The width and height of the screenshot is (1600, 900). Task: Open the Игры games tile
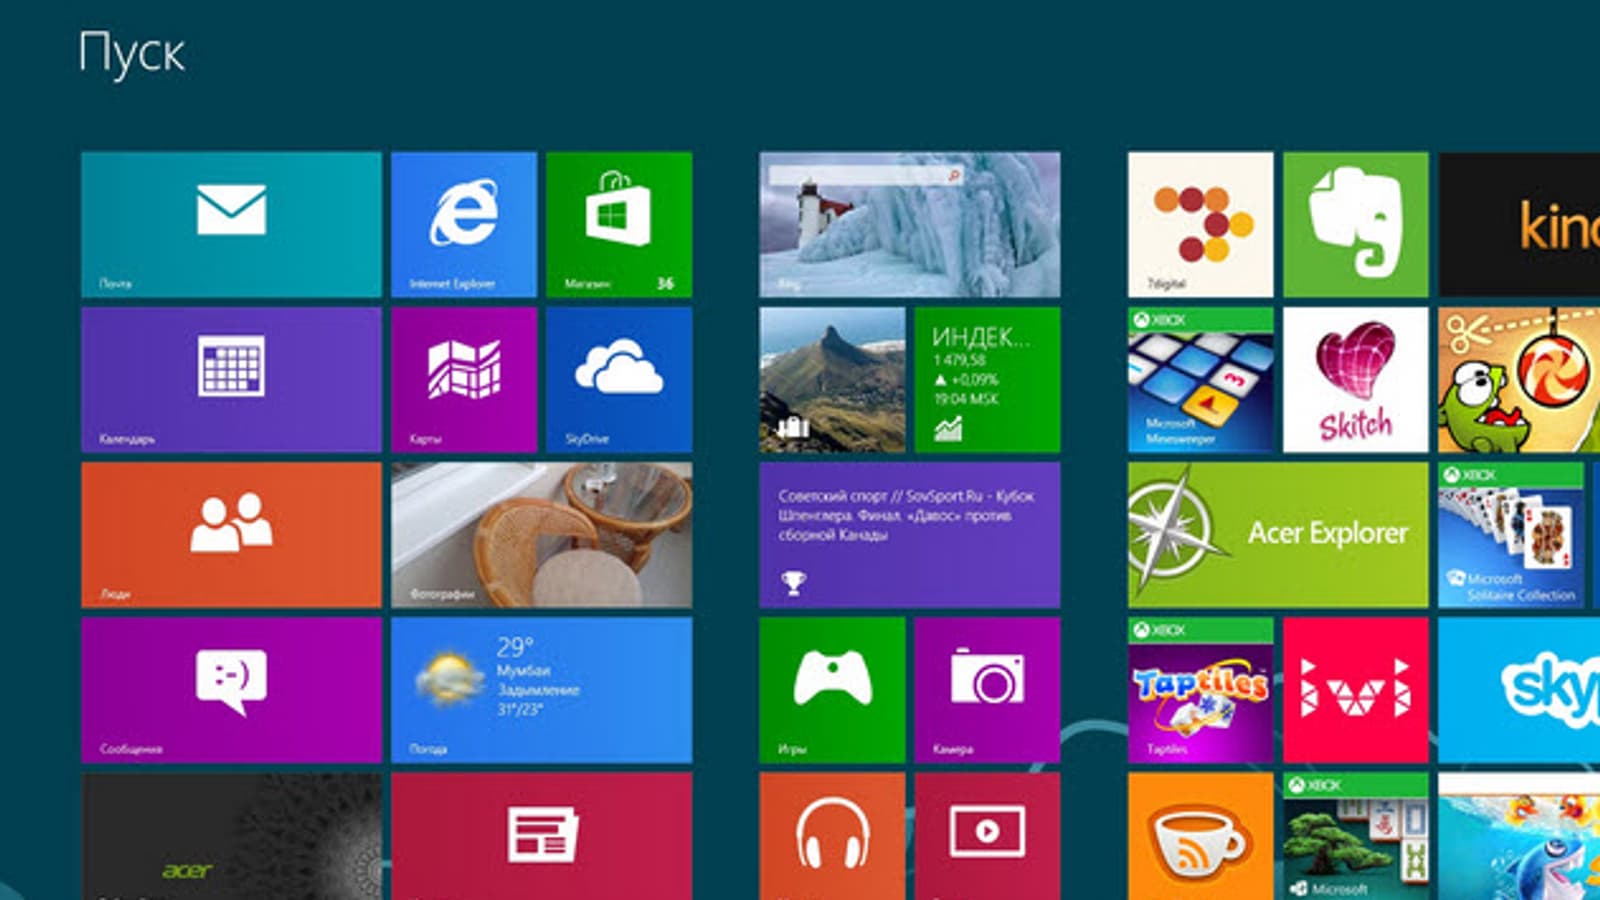coord(832,690)
